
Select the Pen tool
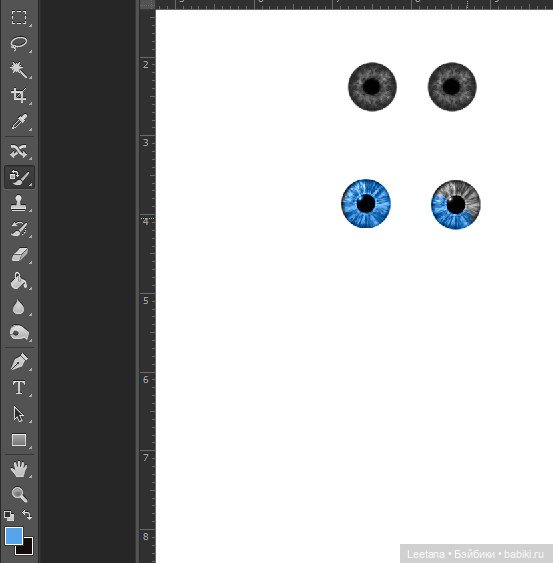pos(19,362)
